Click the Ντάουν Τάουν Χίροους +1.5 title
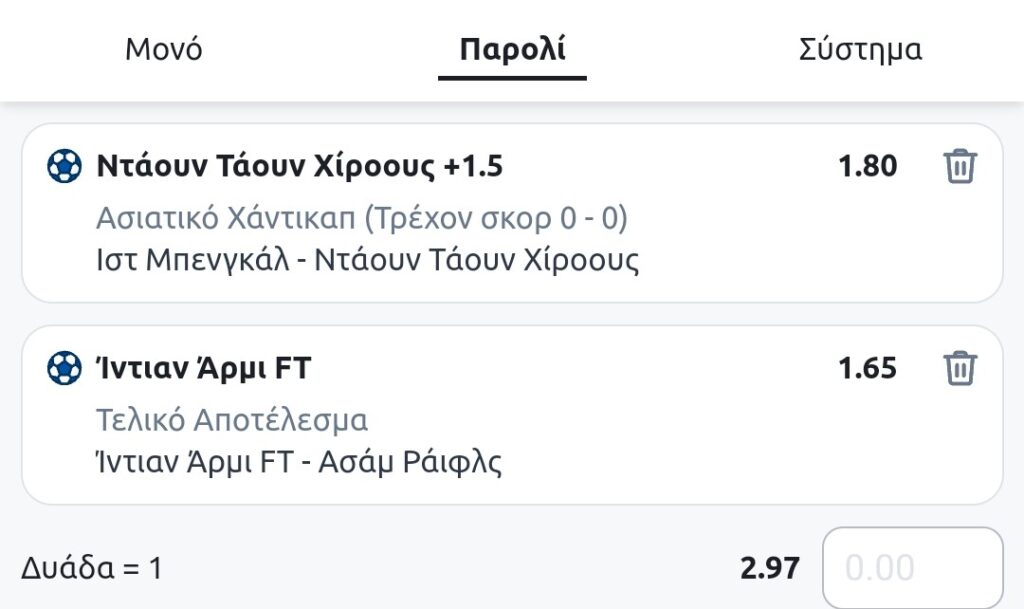1024x609 pixels. point(299,166)
